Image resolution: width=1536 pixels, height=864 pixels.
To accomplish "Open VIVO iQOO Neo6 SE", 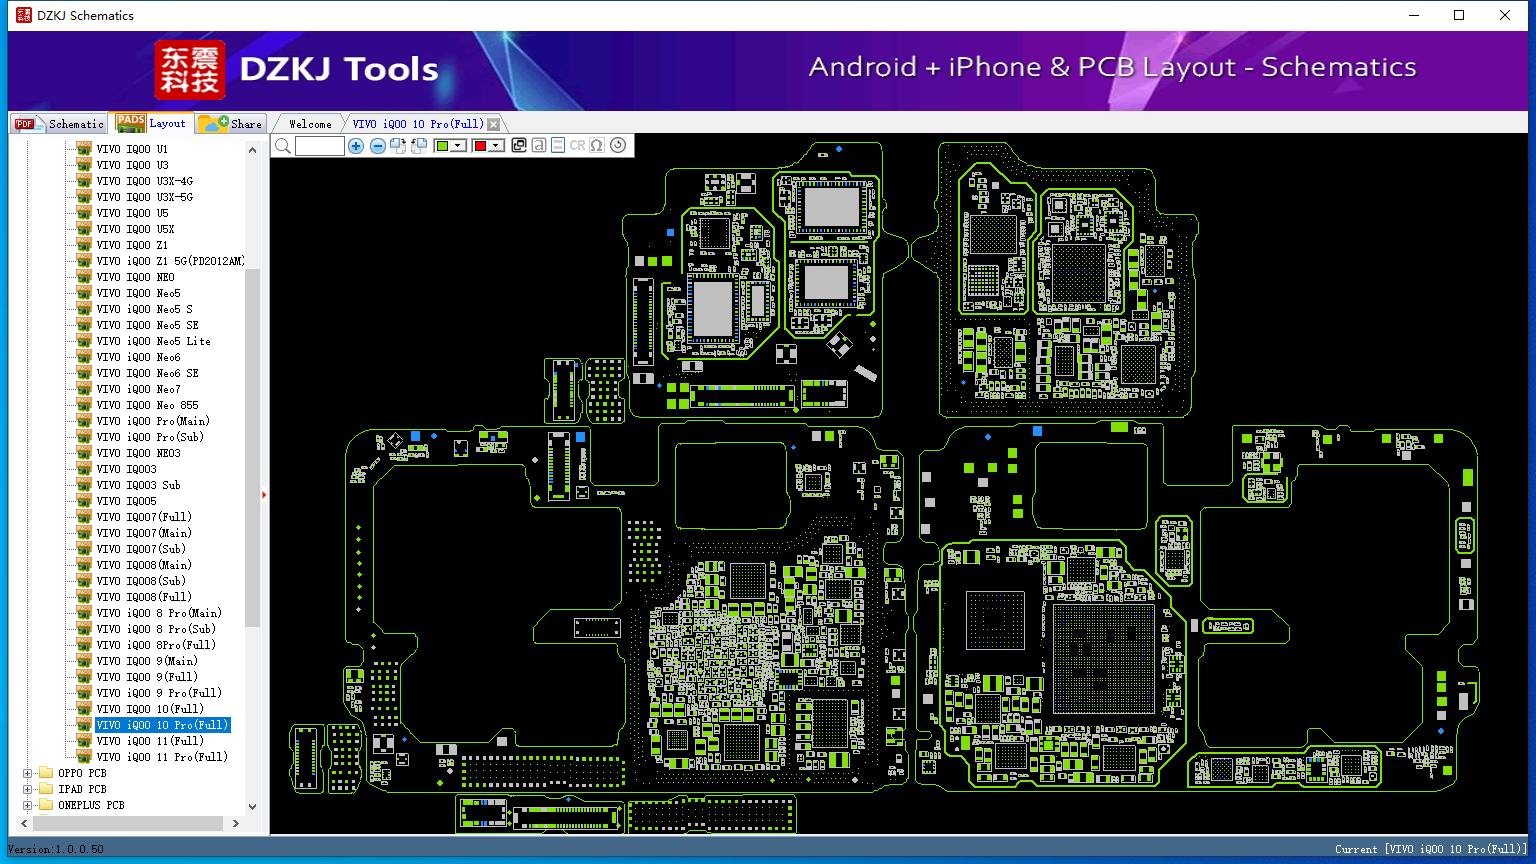I will (148, 373).
